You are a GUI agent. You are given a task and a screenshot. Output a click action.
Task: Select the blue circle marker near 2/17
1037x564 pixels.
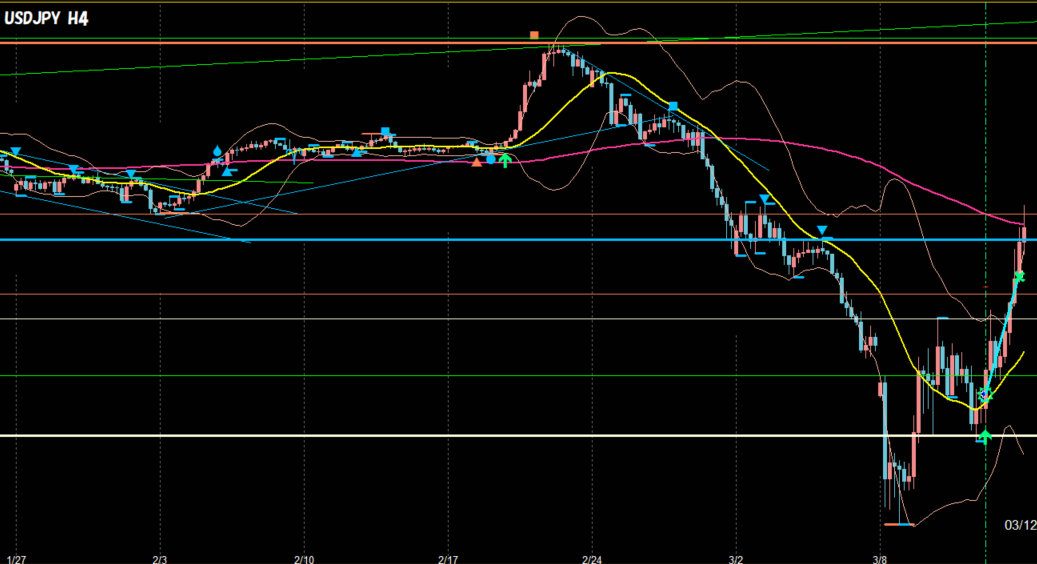[x=491, y=159]
